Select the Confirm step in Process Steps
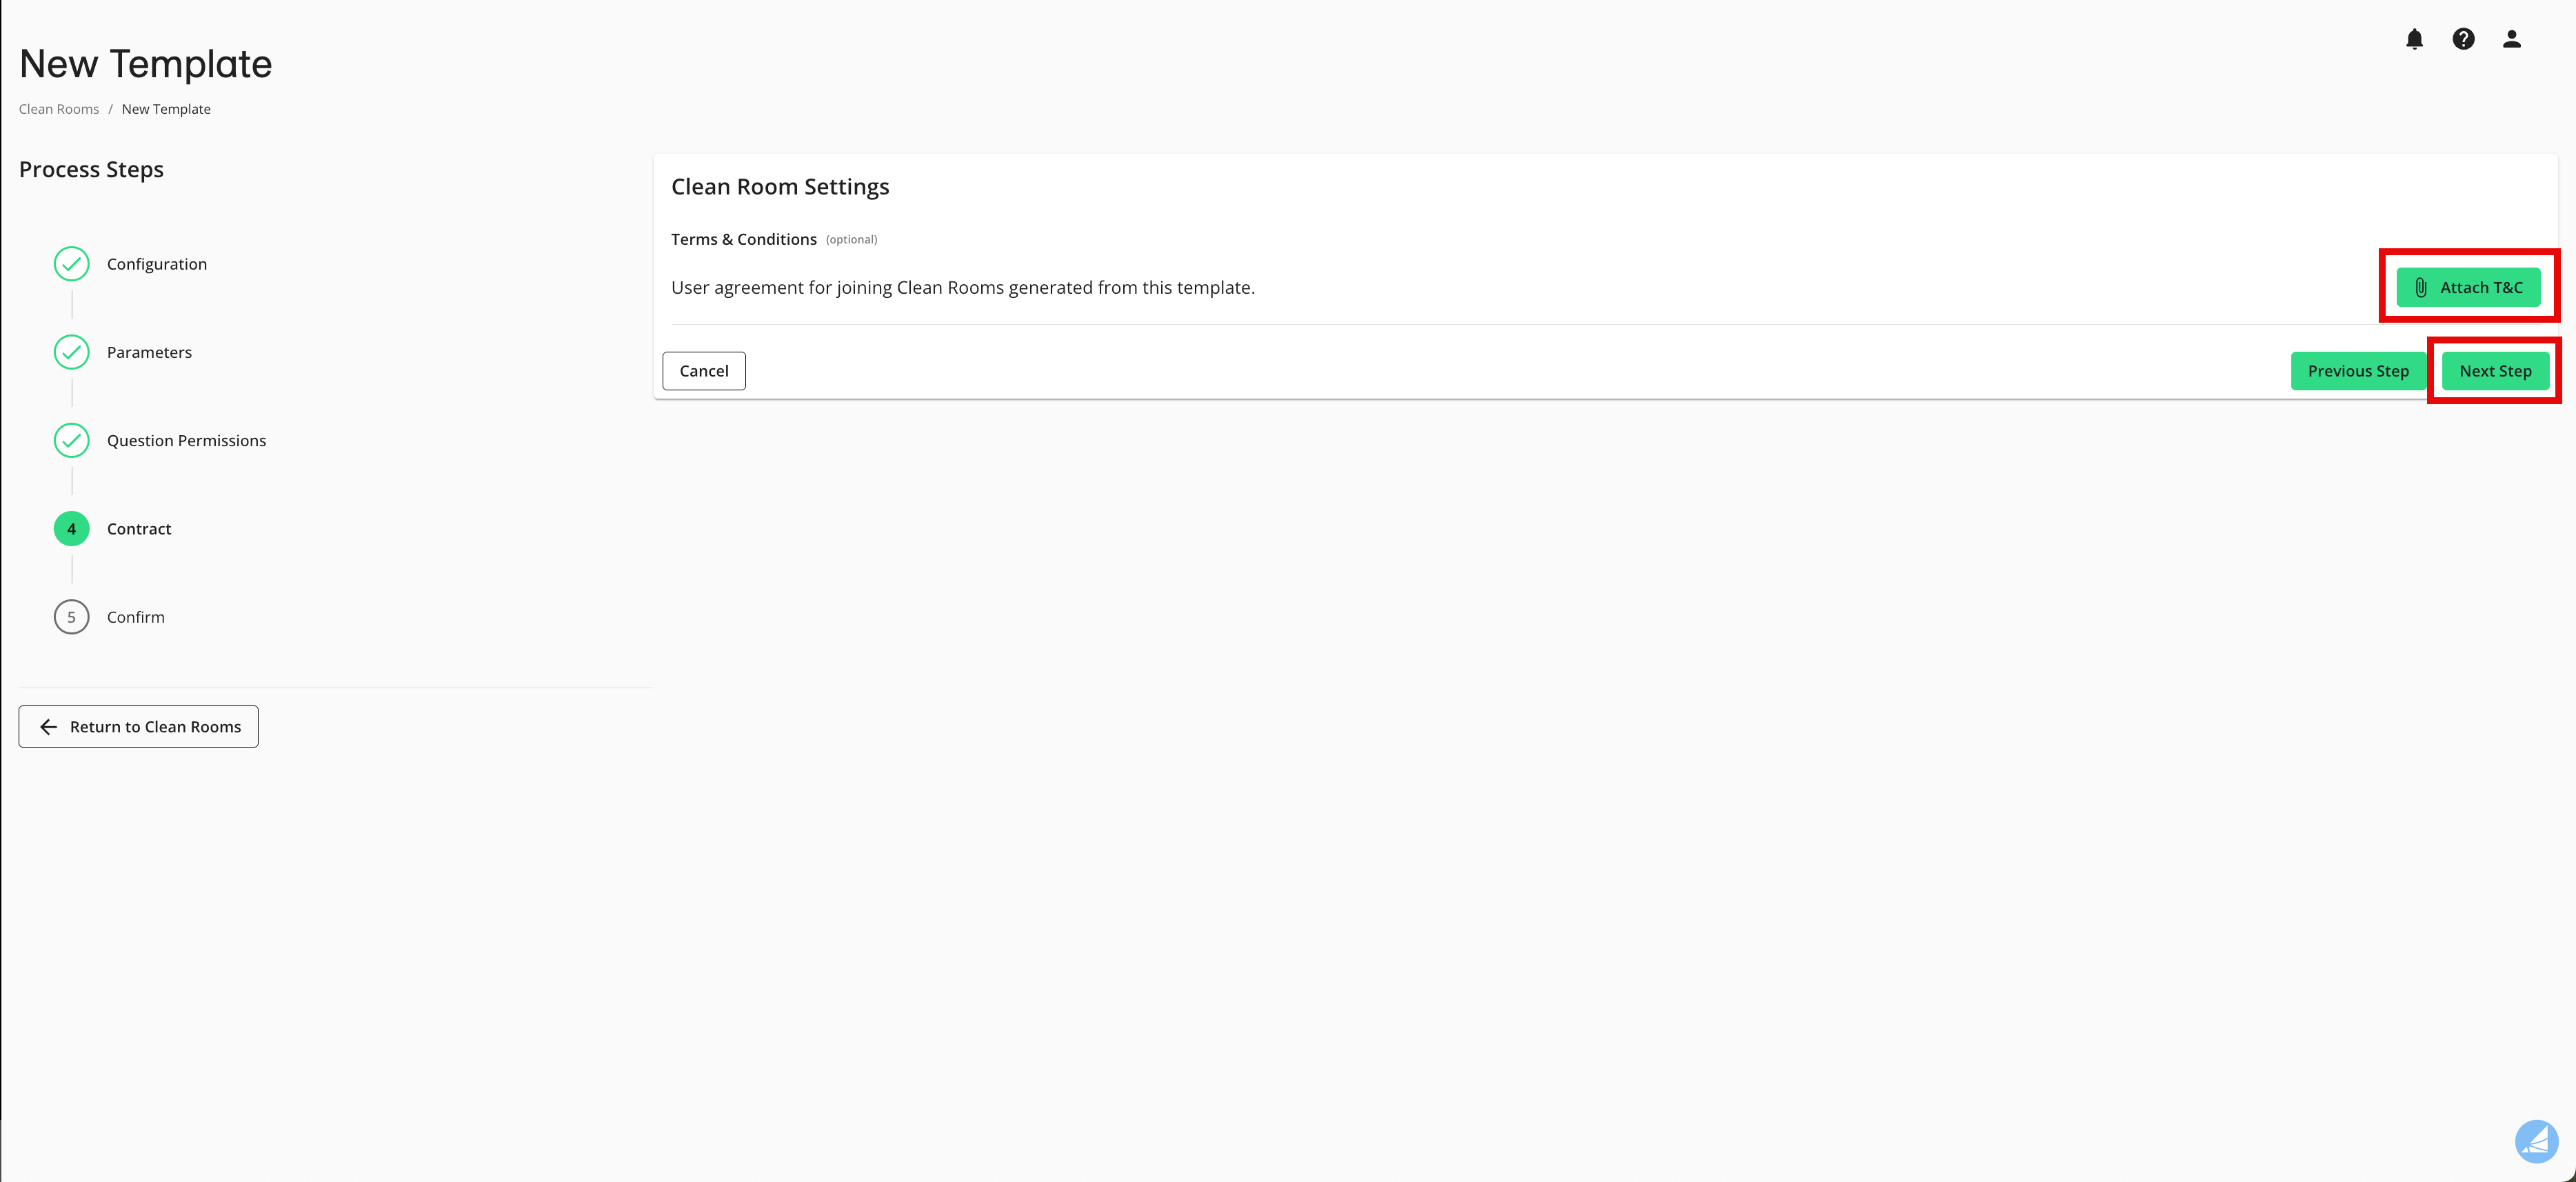2576x1182 pixels. click(136, 617)
